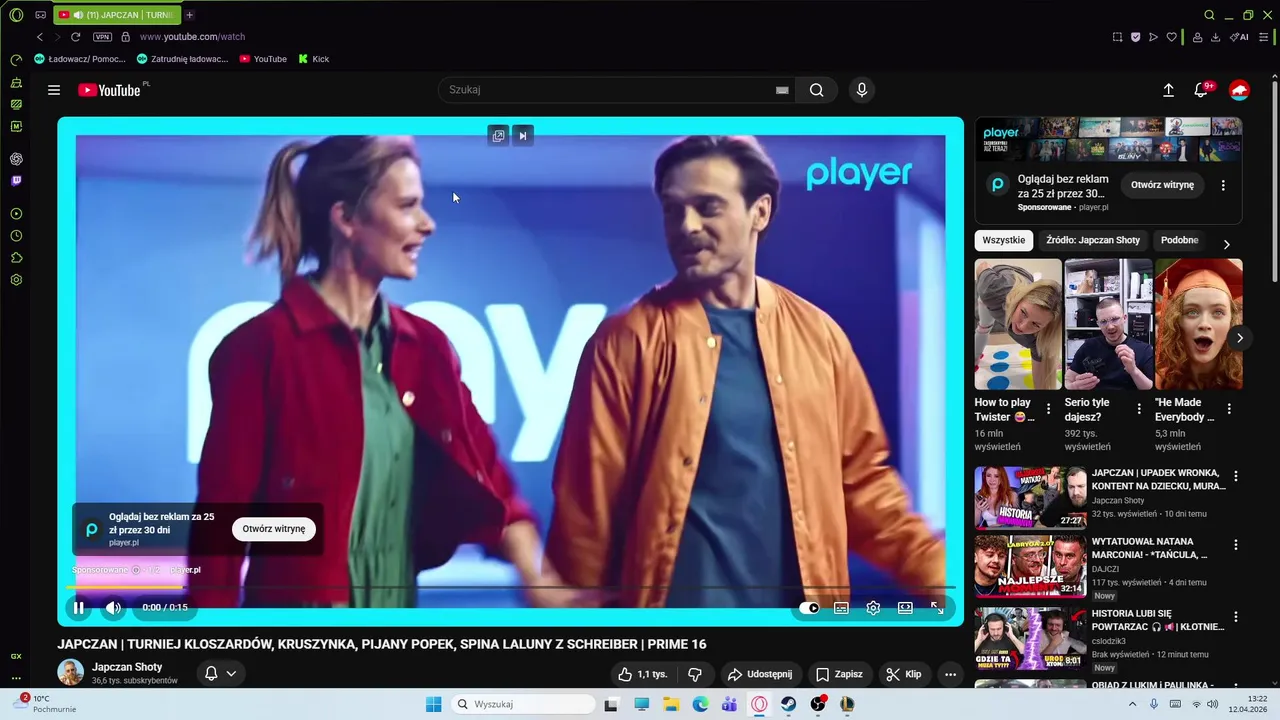Open the video player settings gear

[873, 608]
